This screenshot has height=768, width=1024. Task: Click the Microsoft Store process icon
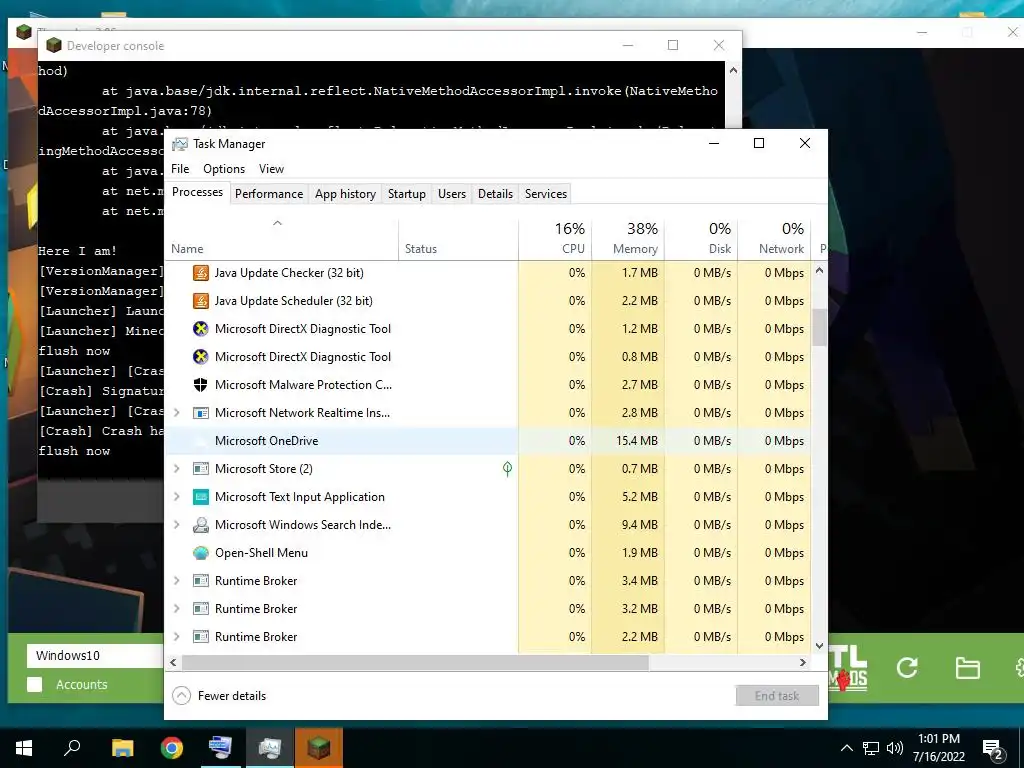point(200,469)
